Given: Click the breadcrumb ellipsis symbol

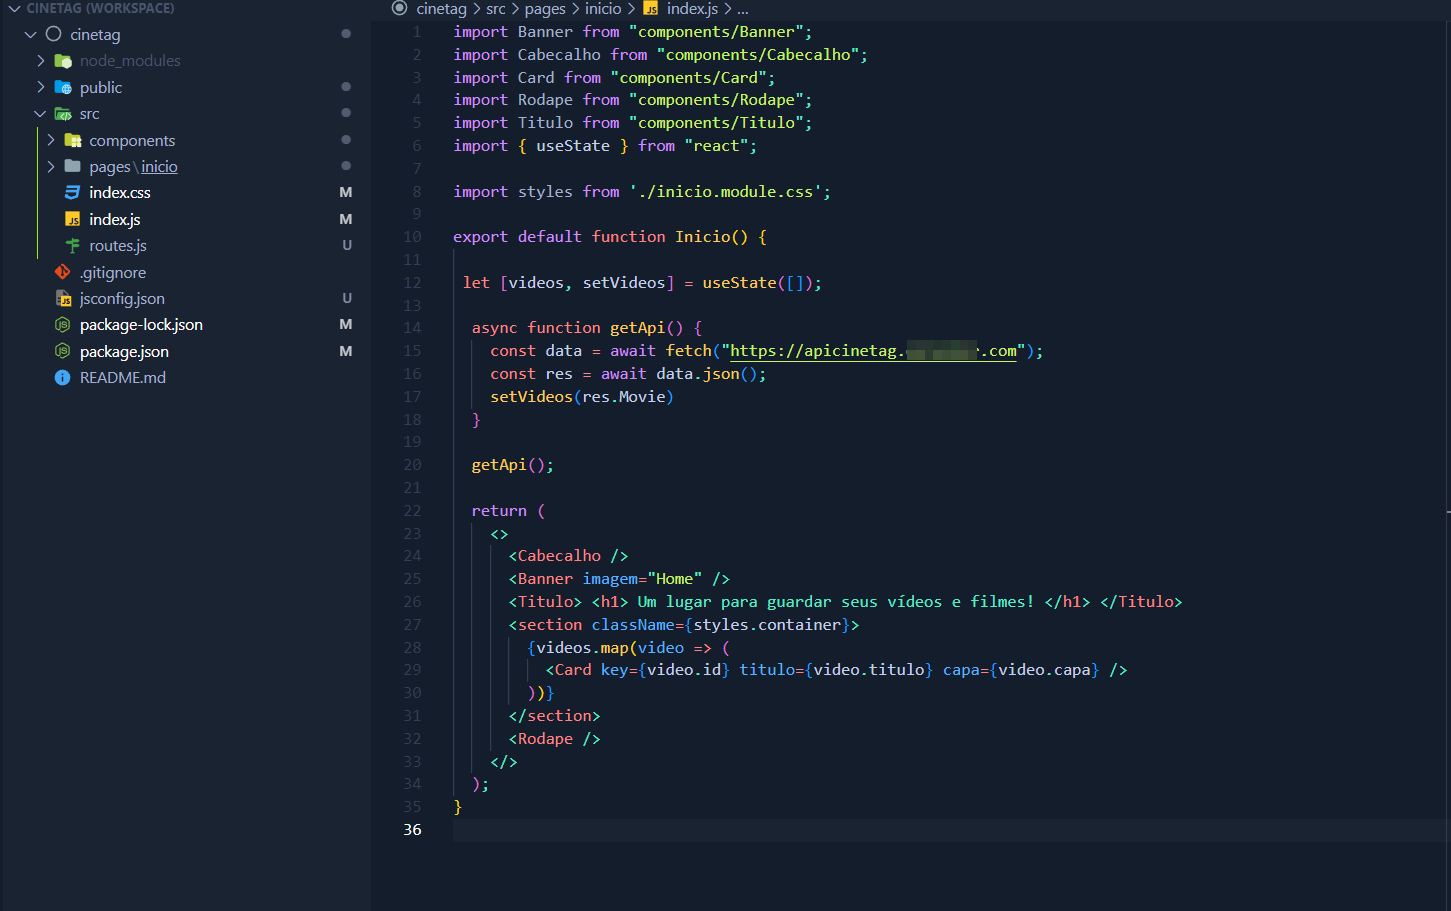Looking at the screenshot, I should tap(743, 9).
